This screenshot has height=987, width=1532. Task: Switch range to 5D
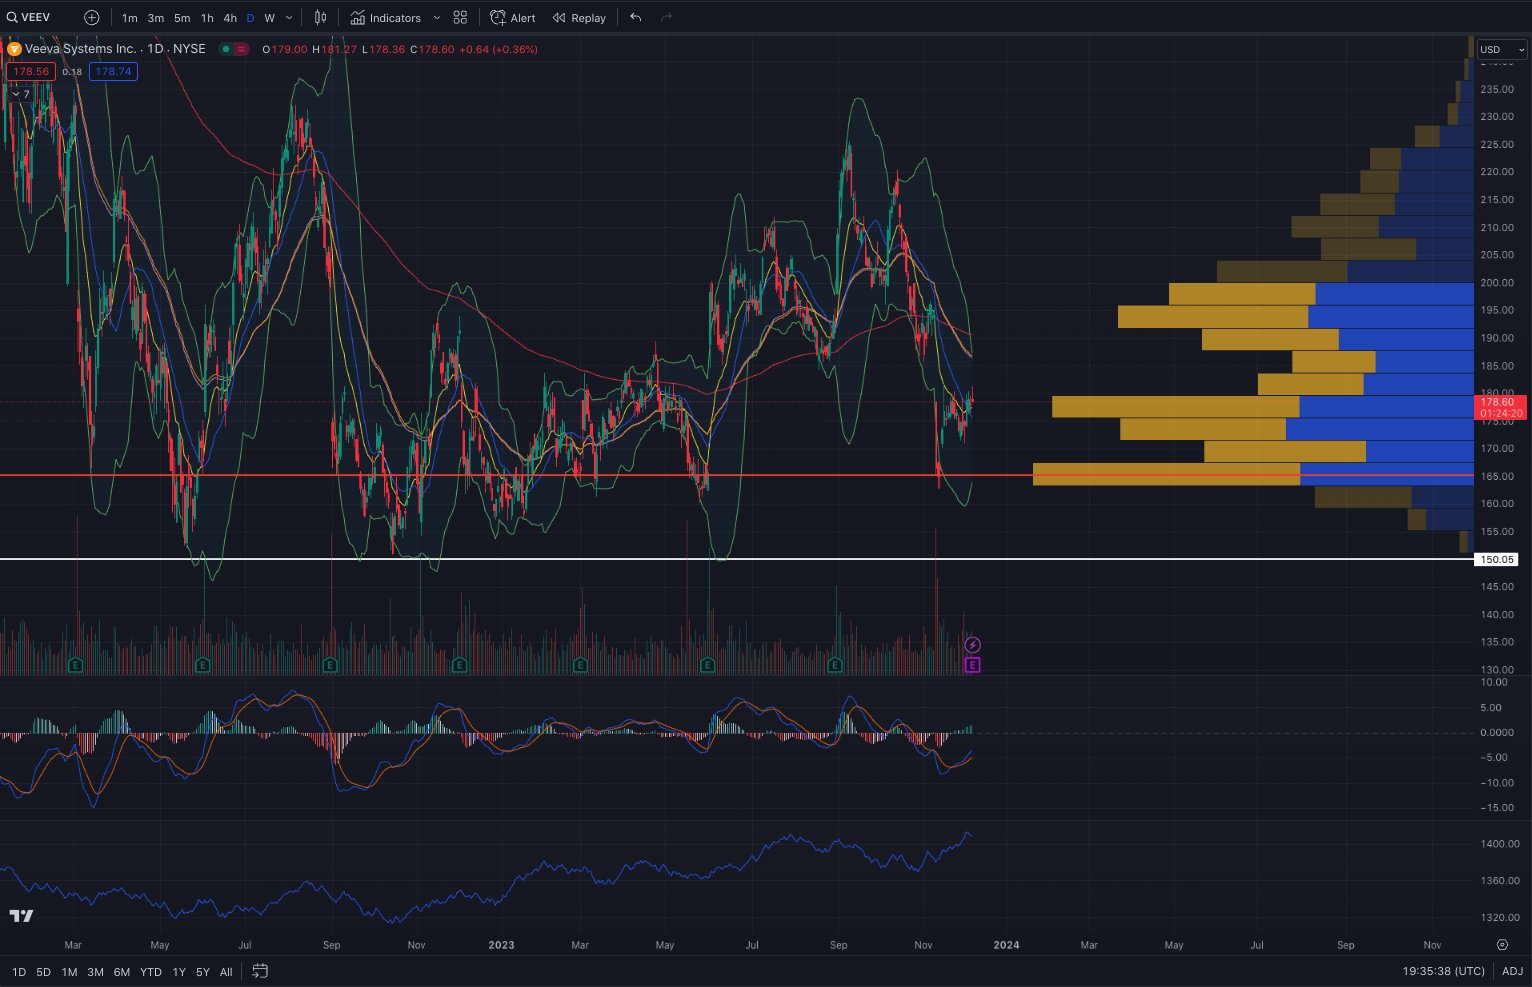pyautogui.click(x=43, y=972)
